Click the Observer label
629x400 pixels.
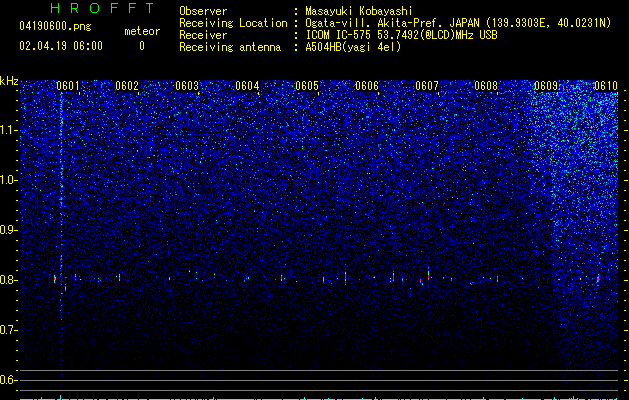[203, 11]
